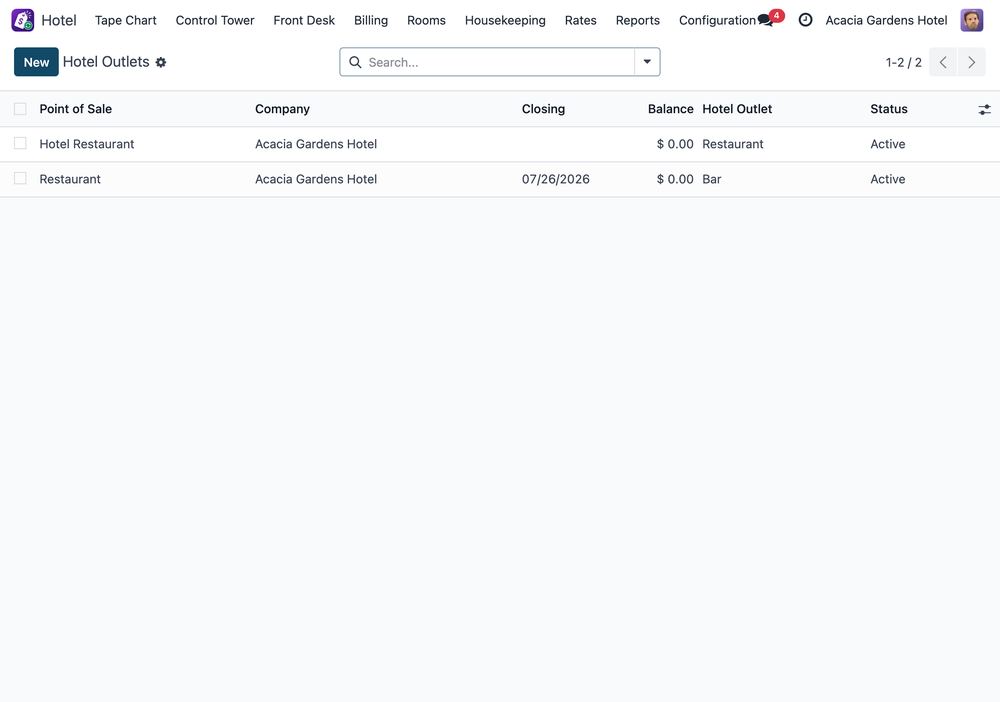1000x702 pixels.
Task: Go to the previous page arrow
Action: click(x=943, y=62)
